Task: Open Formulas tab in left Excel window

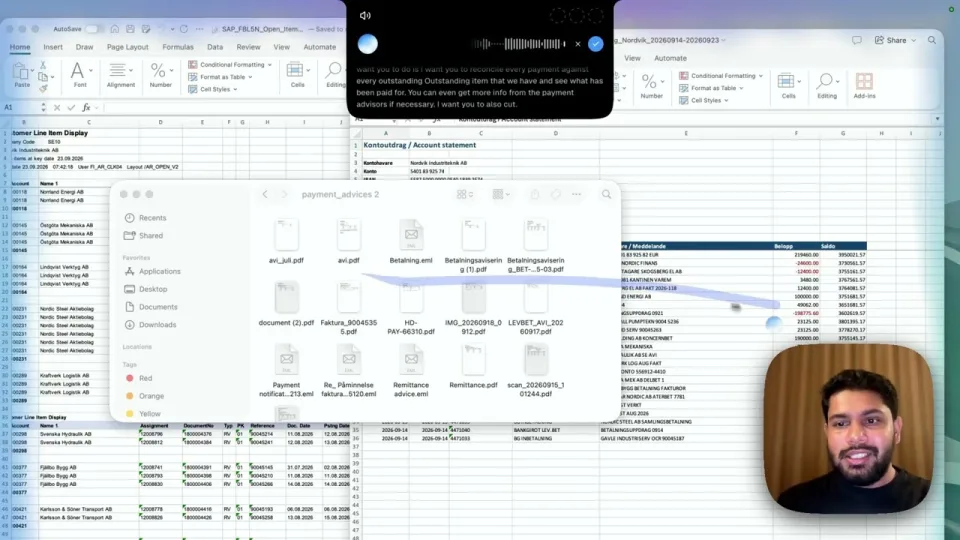Action: coord(178,47)
